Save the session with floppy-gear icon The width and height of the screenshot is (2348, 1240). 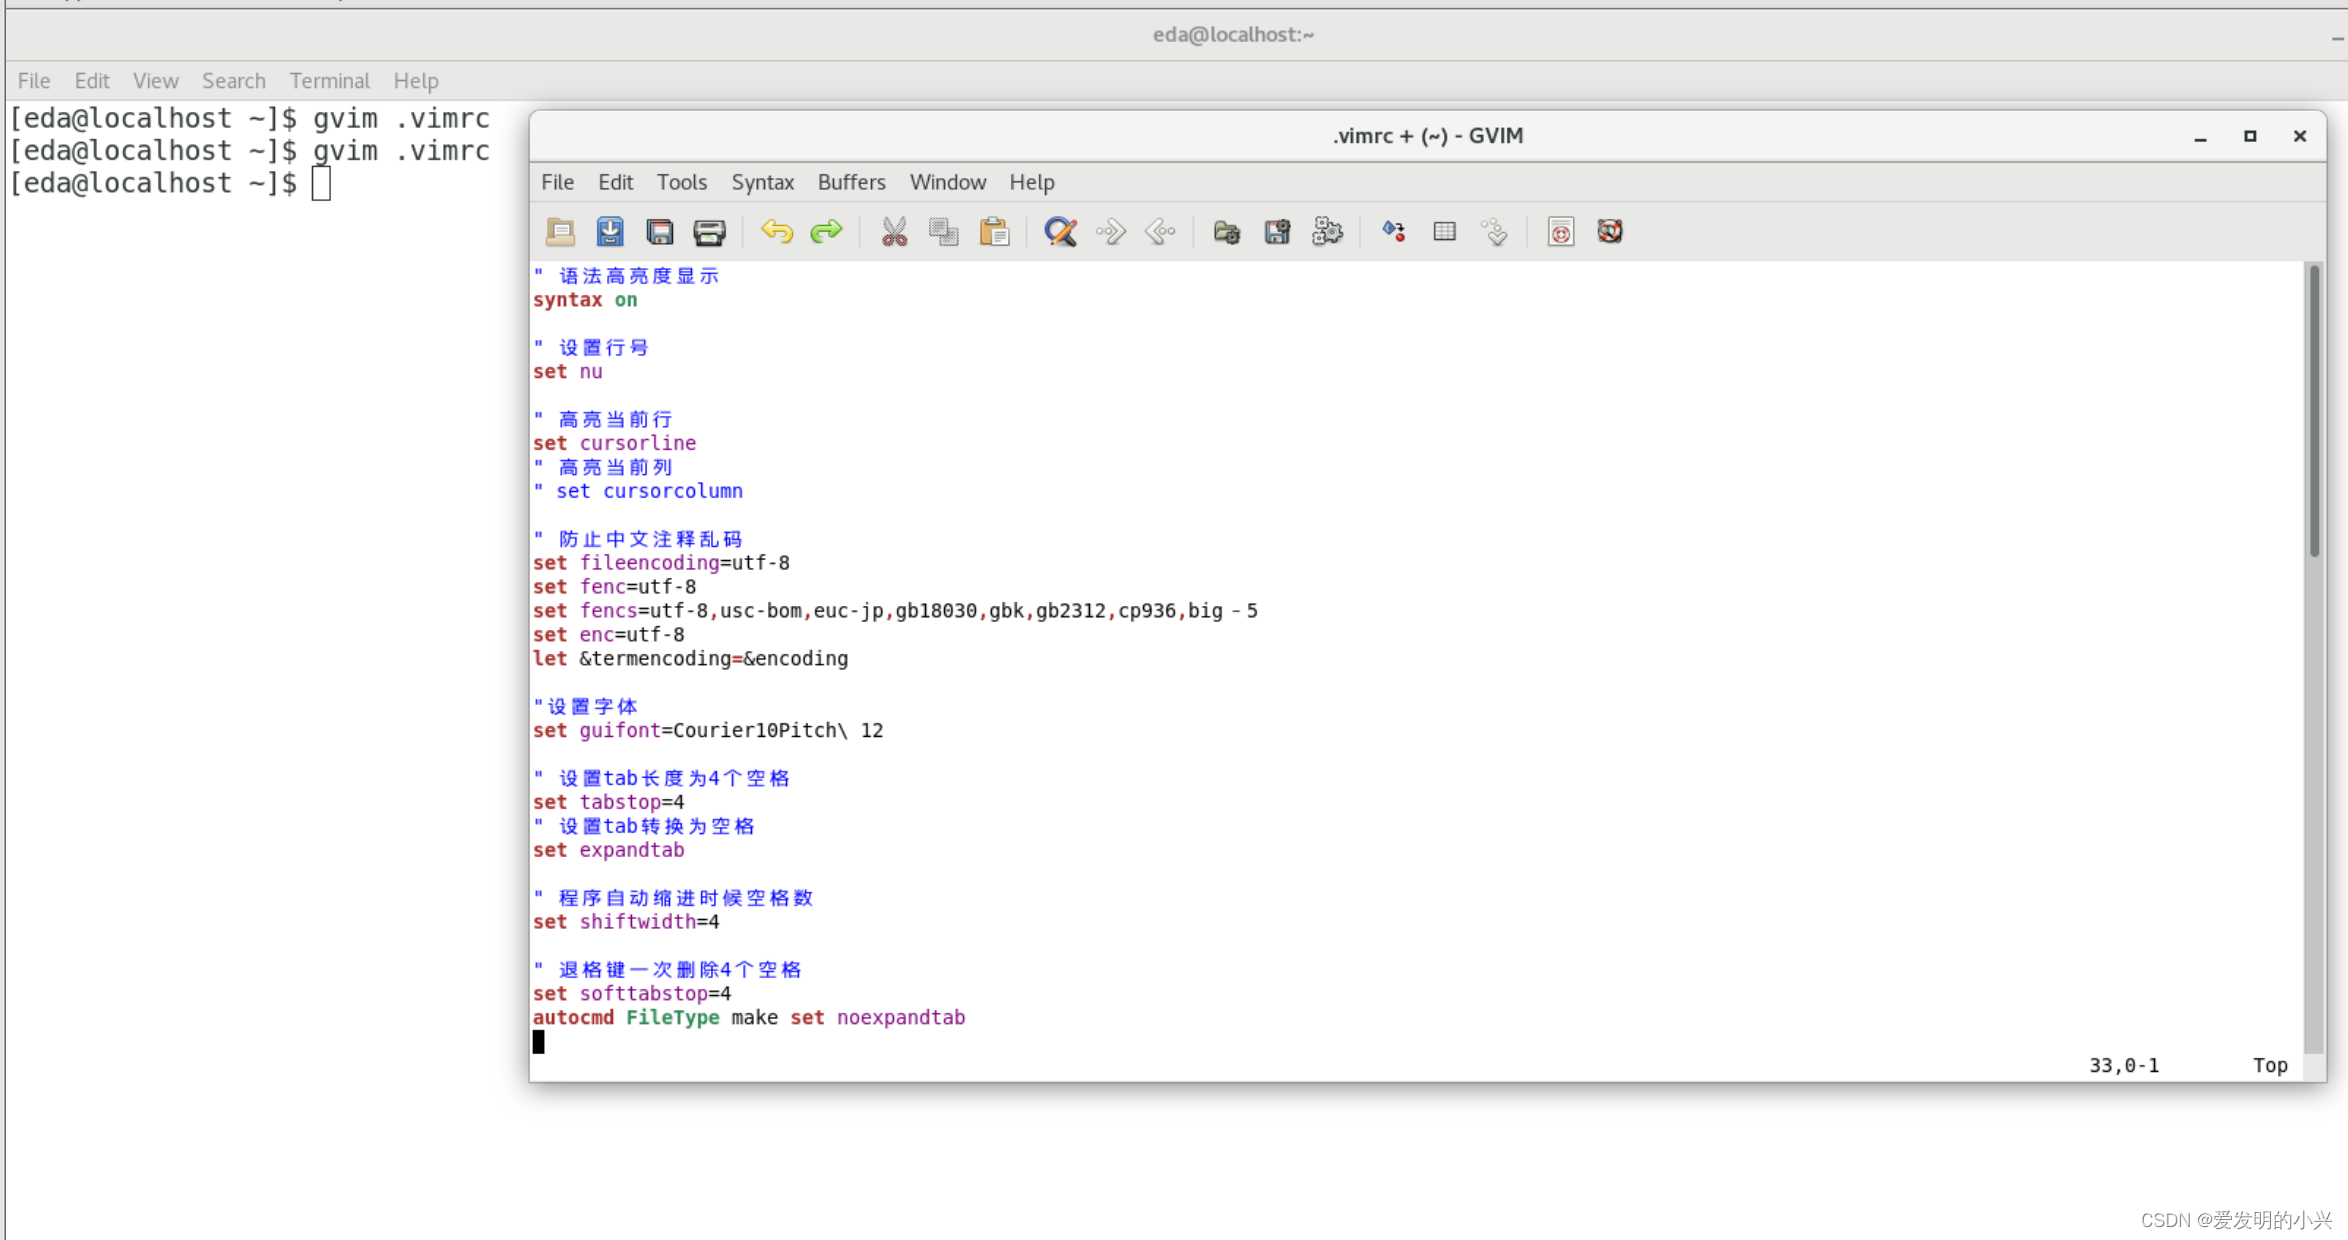(x=1277, y=232)
